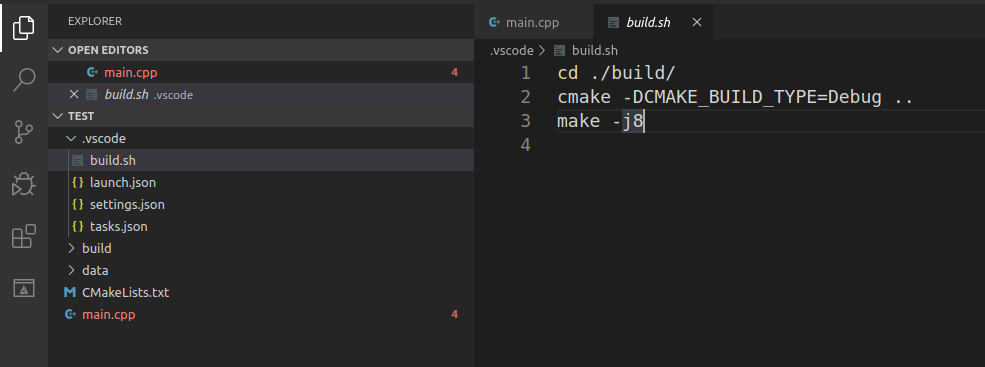
Task: Close build.sh in Open Editors list
Action: [73, 94]
